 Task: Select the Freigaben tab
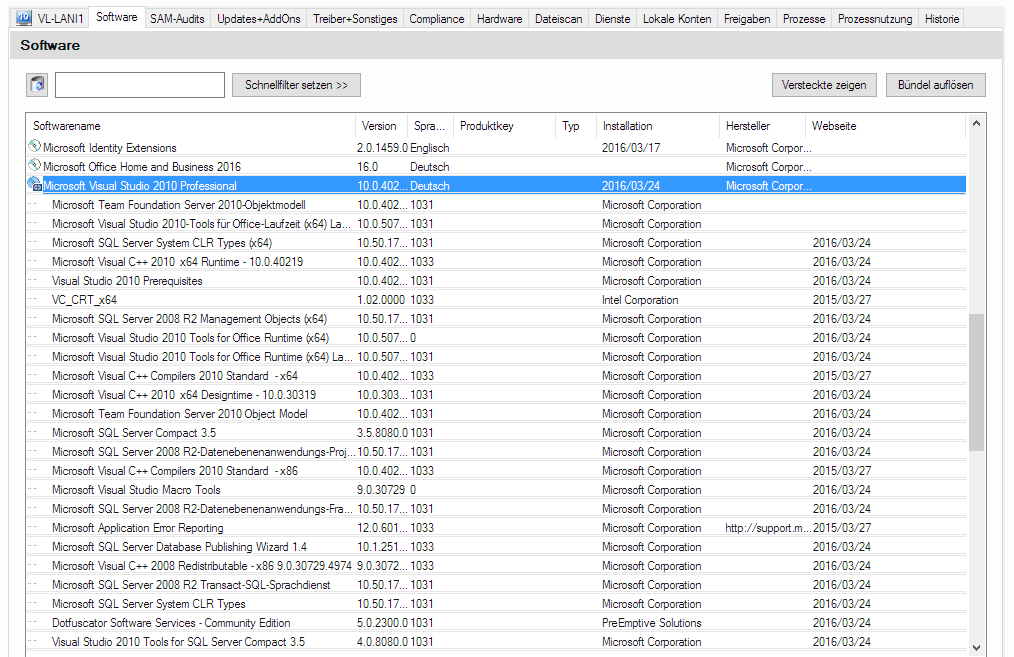click(747, 19)
